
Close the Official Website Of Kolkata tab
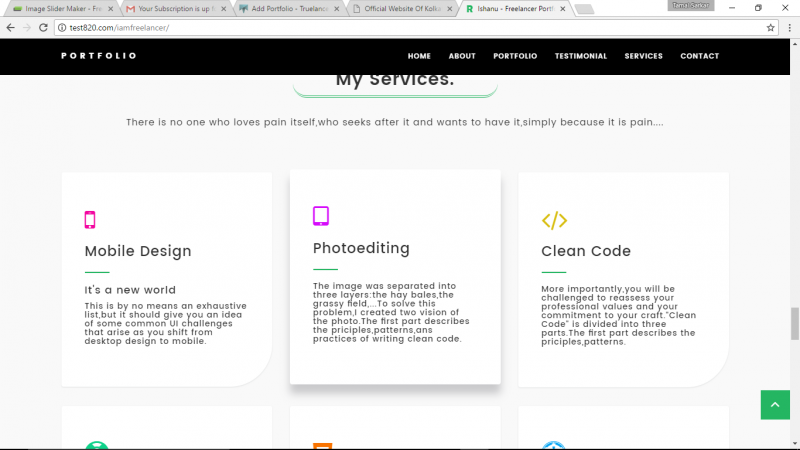tap(447, 8)
